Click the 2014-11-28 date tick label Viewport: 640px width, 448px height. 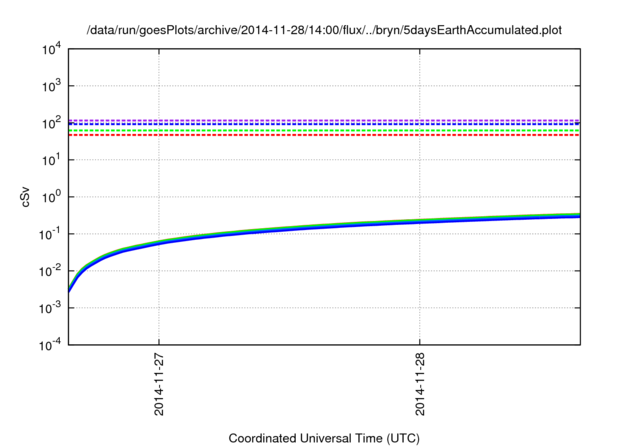pyautogui.click(x=420, y=384)
